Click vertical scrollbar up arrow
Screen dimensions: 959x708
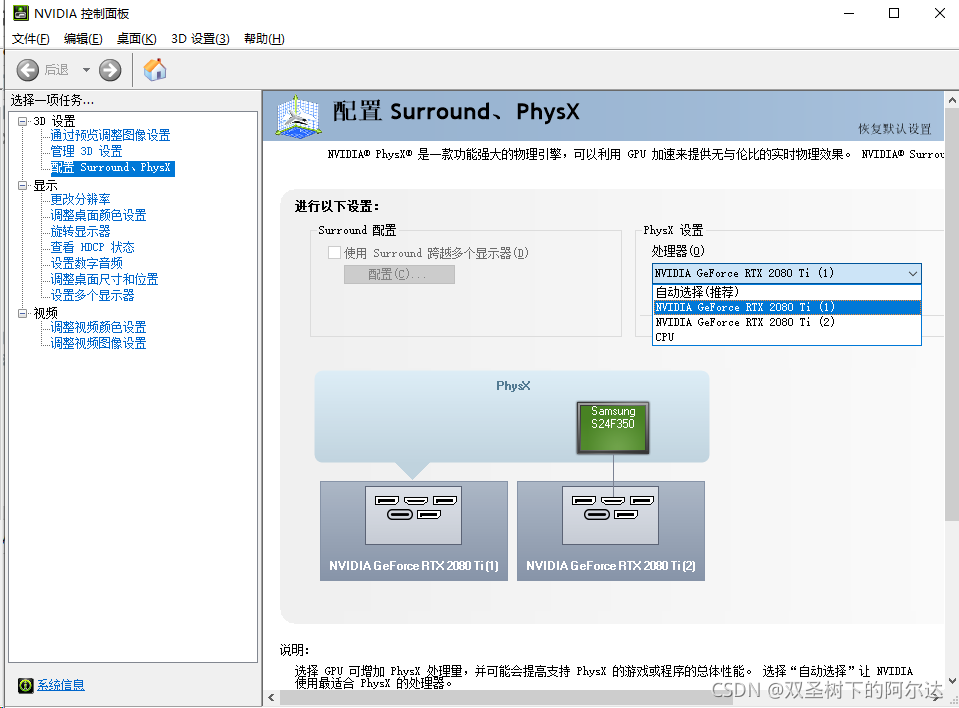click(952, 100)
